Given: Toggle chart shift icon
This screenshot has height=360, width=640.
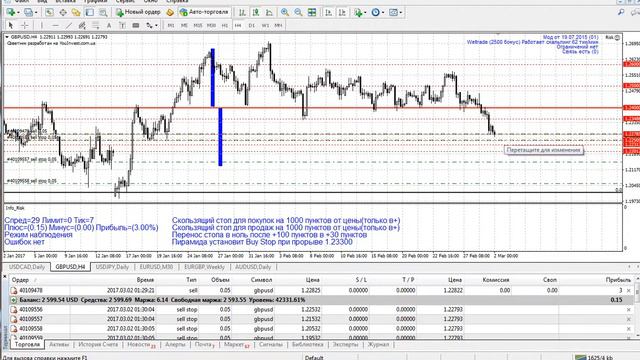Looking at the screenshot, I should (x=342, y=12).
